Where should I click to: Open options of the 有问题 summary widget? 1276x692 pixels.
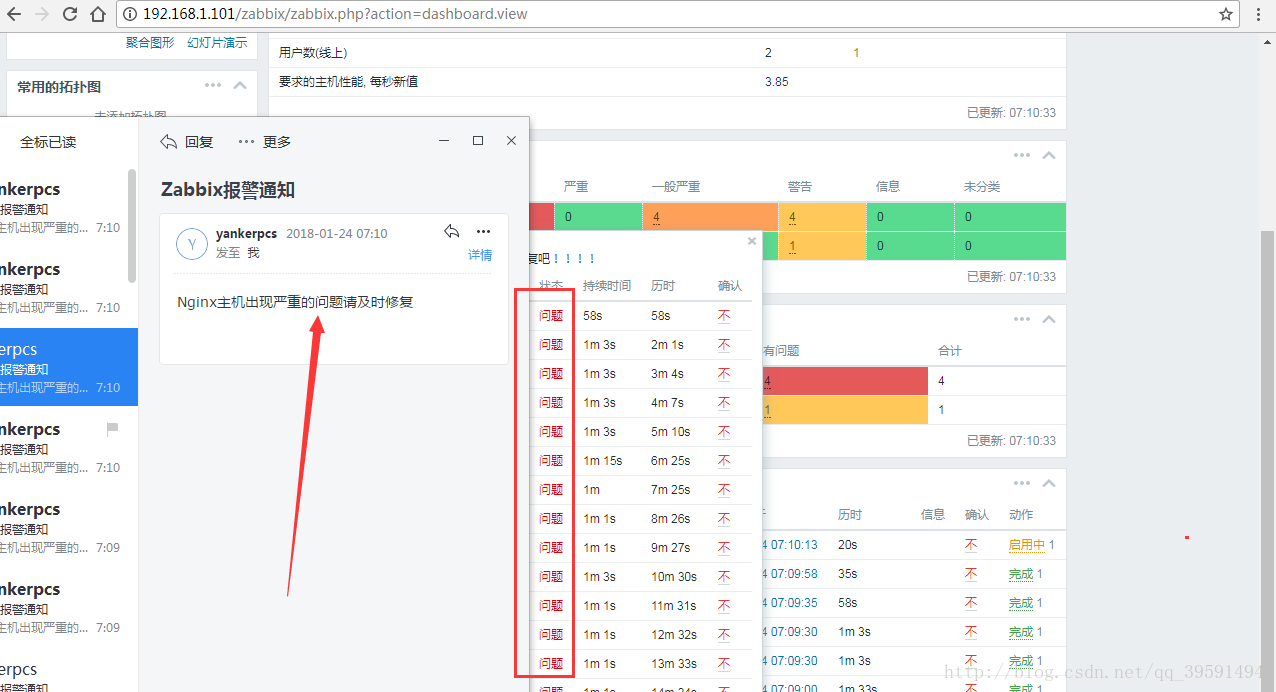(x=1021, y=319)
